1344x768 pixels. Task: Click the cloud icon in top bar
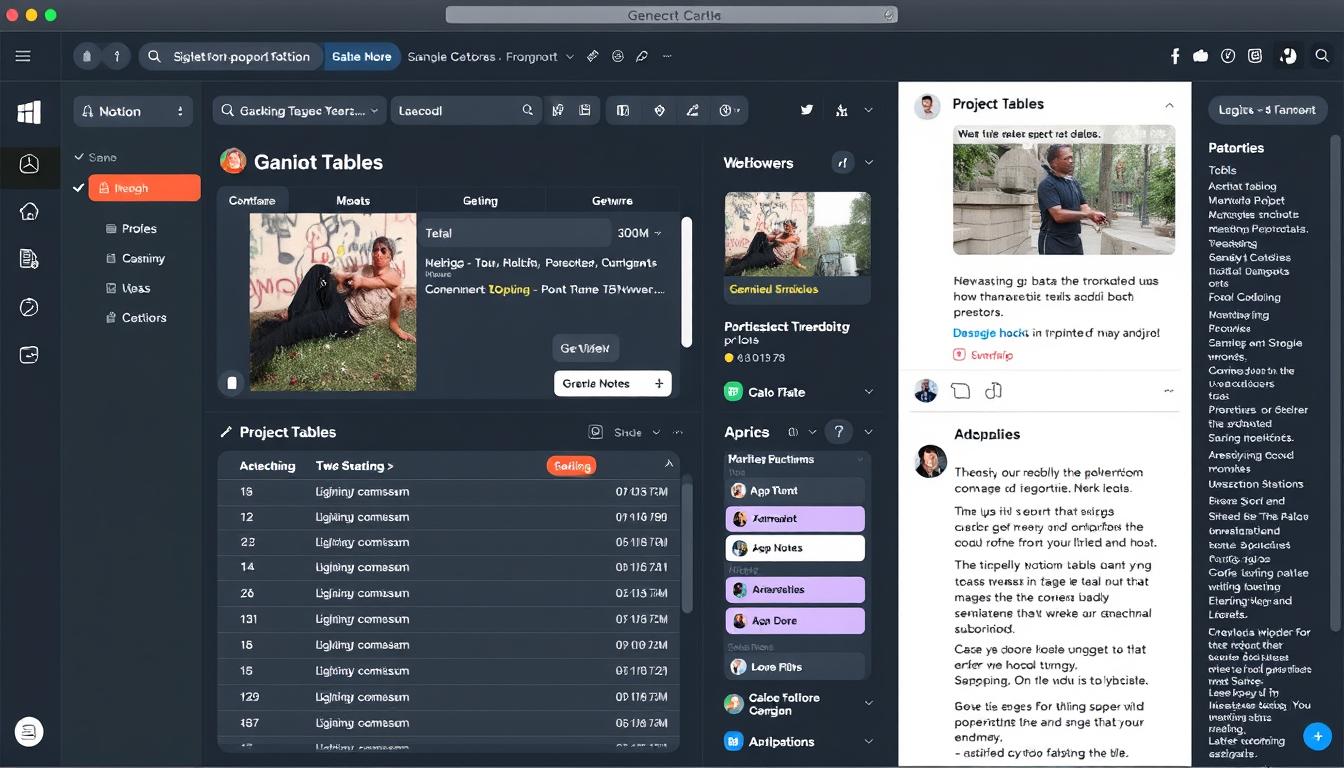click(x=1201, y=57)
